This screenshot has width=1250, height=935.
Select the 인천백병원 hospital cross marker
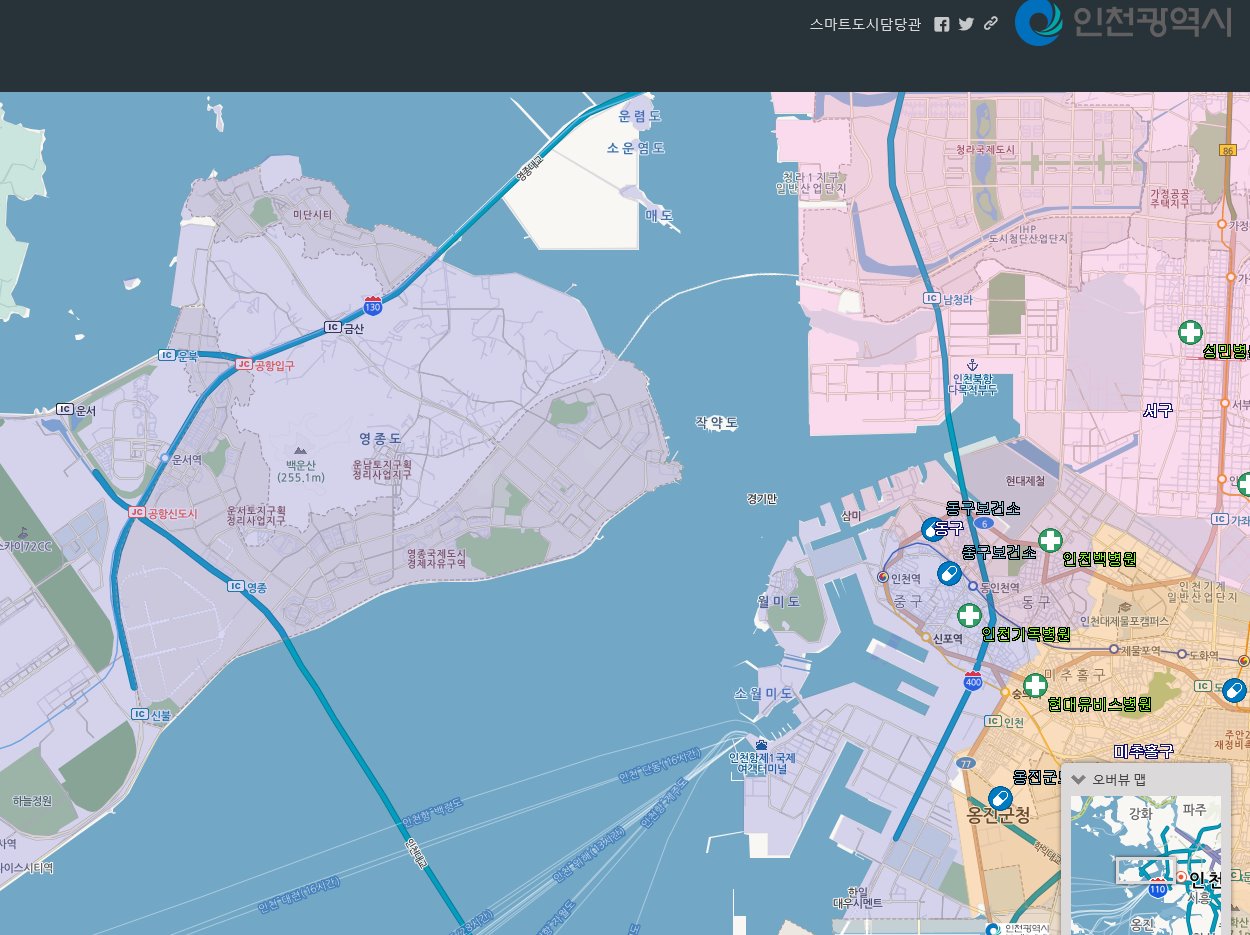1050,541
